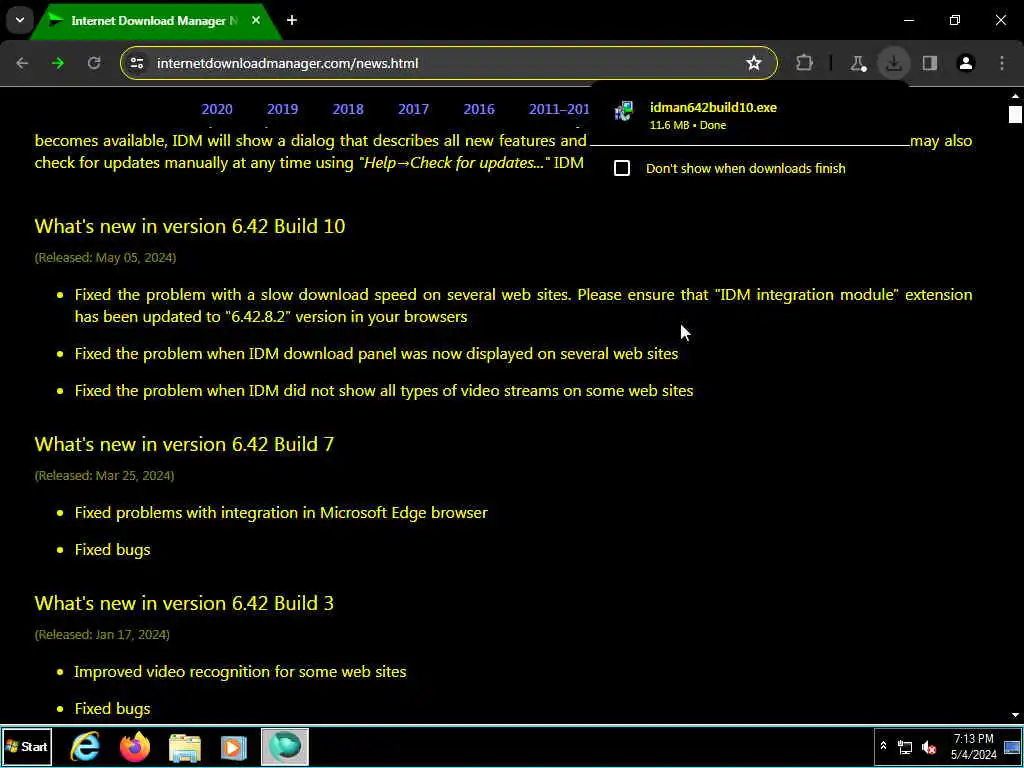Open File Explorer folder from taskbar

click(x=185, y=746)
